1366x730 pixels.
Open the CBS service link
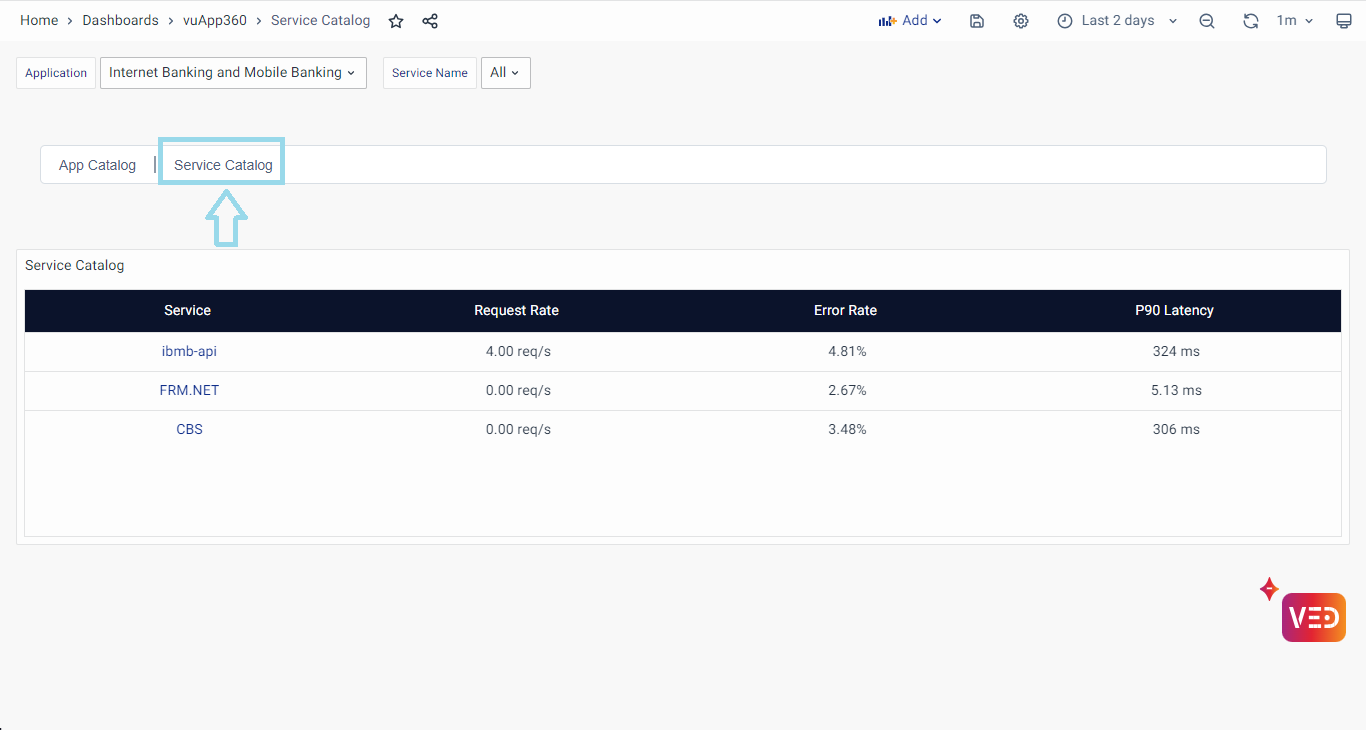(189, 430)
